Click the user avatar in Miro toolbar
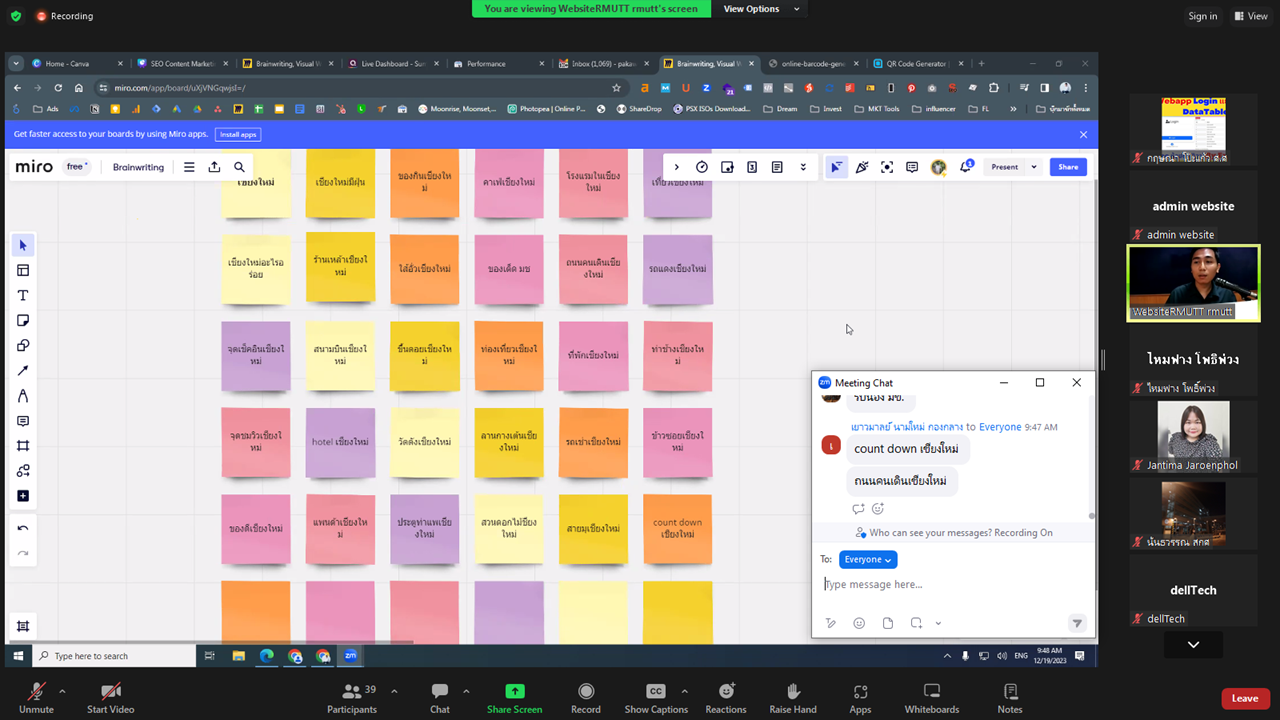Viewport: 1280px width, 720px height. [938, 167]
